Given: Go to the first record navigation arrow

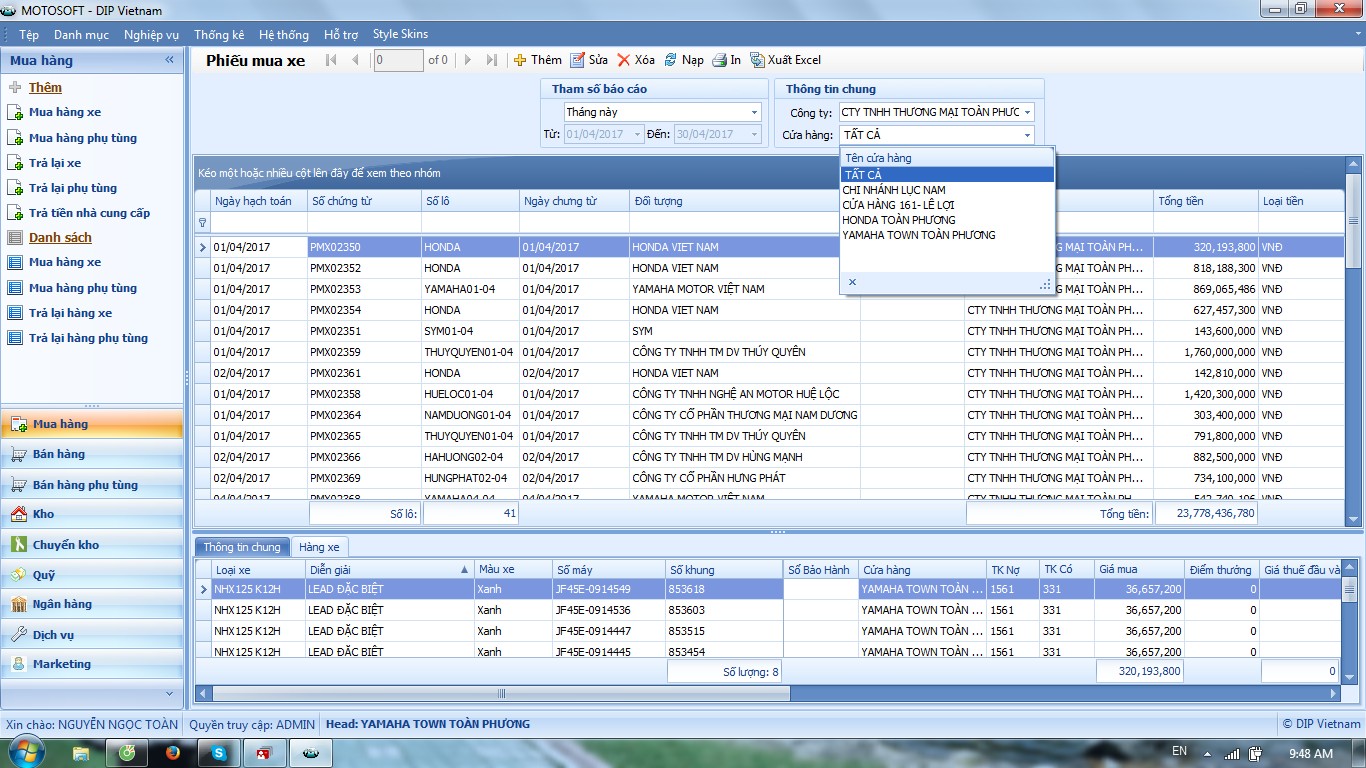Looking at the screenshot, I should tap(332, 60).
